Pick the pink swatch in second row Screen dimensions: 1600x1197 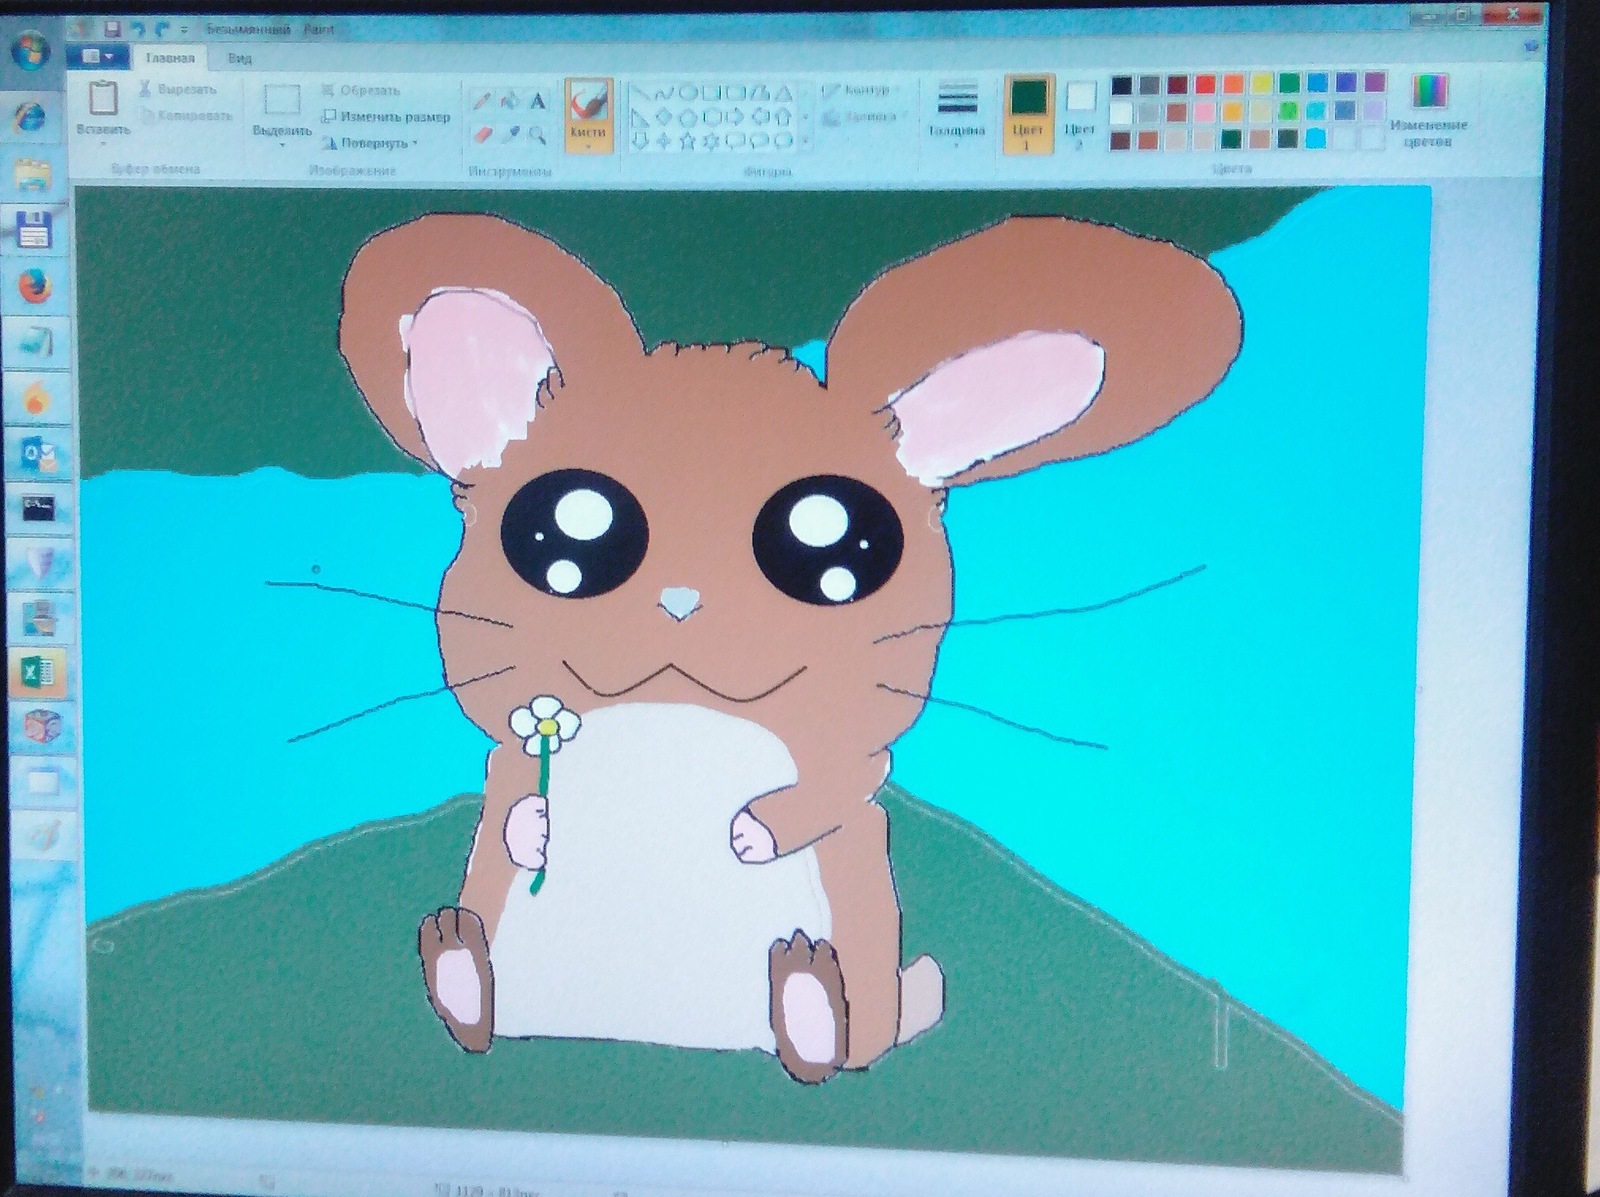1205,112
